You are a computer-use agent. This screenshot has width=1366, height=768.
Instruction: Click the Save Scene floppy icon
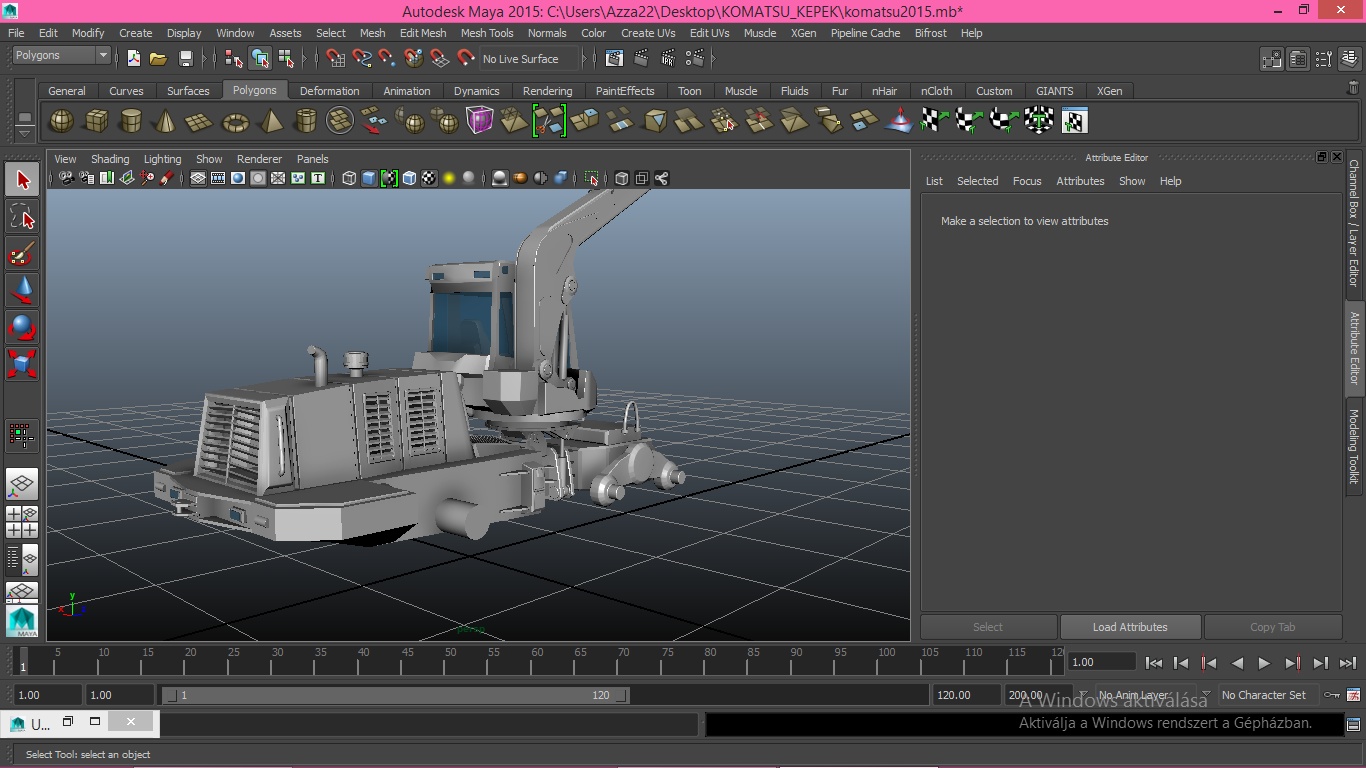(x=185, y=58)
